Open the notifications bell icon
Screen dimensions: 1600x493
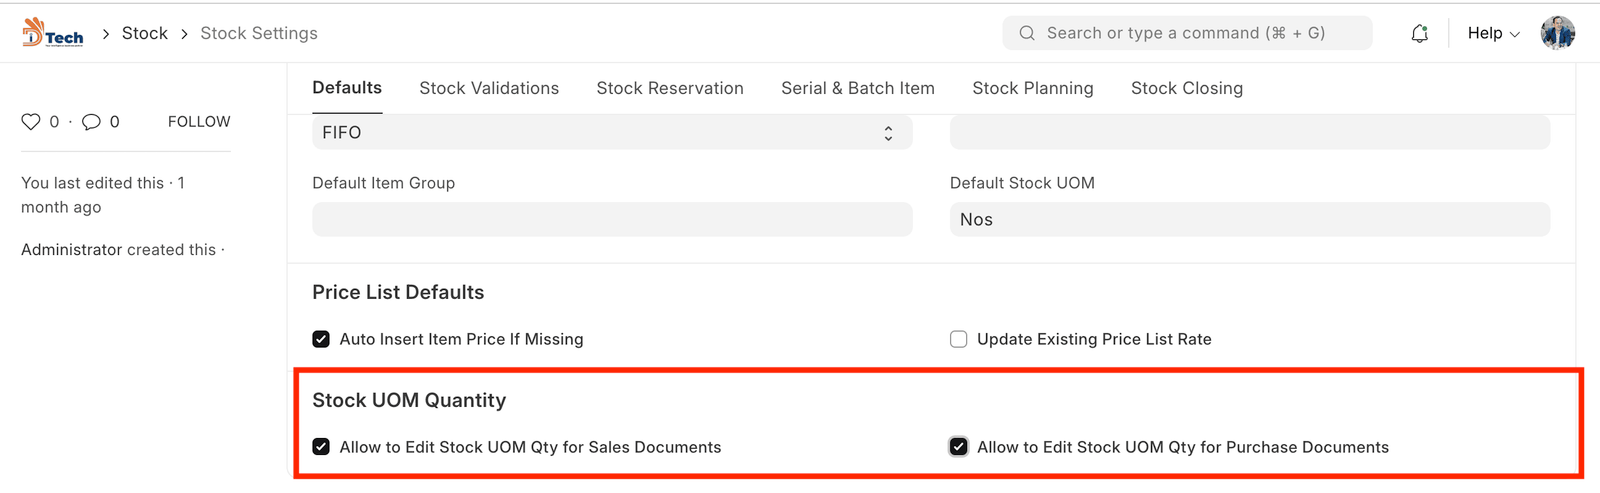1419,34
